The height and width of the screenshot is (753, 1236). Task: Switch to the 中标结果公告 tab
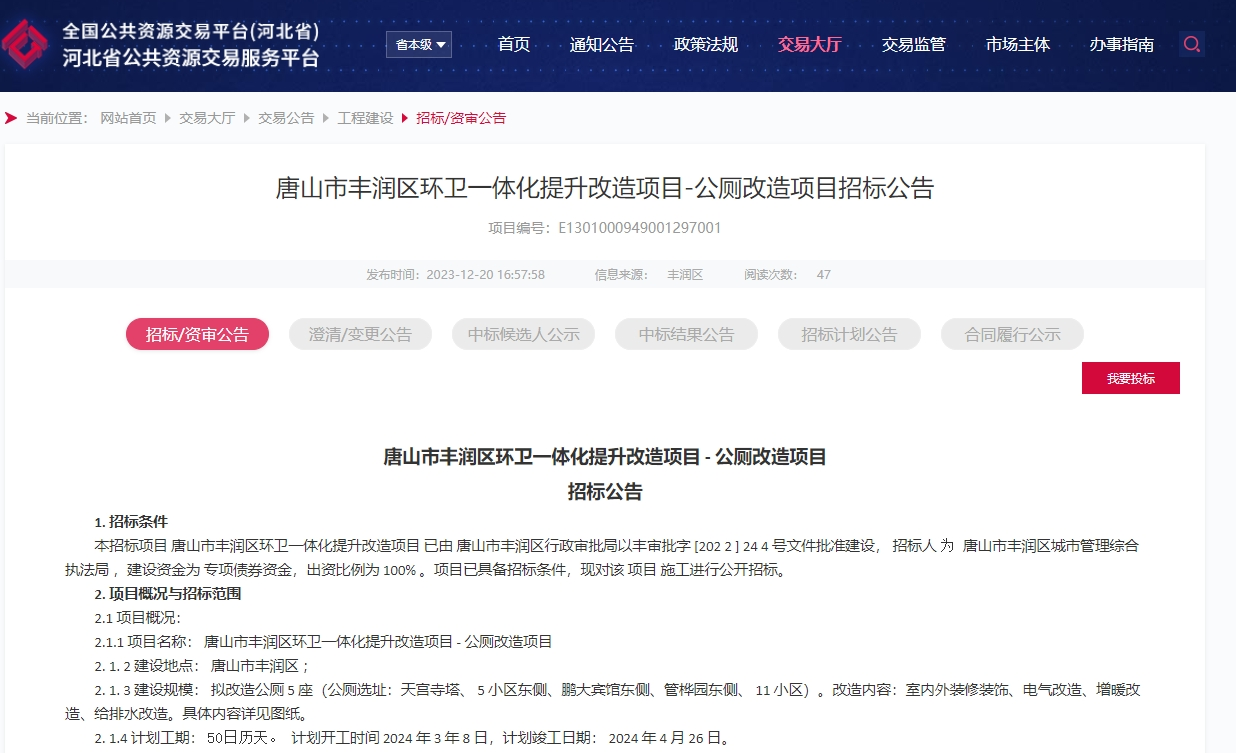tap(686, 335)
